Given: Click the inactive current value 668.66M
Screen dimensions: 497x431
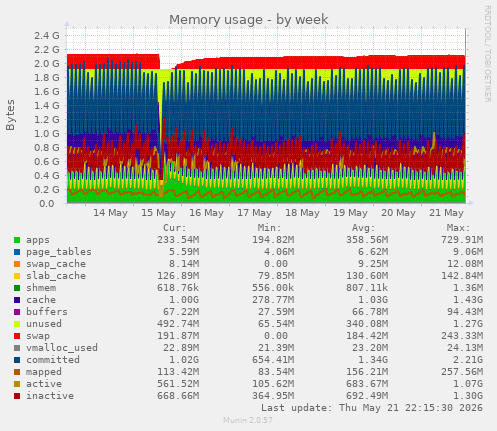Looking at the screenshot, I should click(178, 396).
